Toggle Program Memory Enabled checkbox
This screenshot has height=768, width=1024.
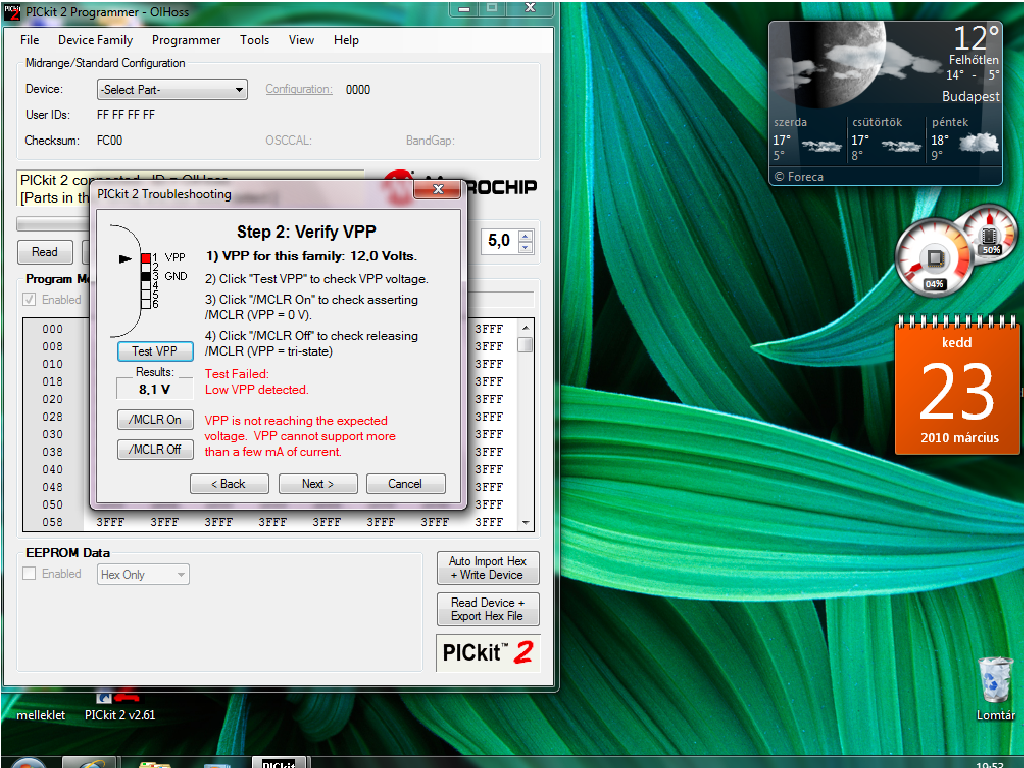pyautogui.click(x=29, y=300)
